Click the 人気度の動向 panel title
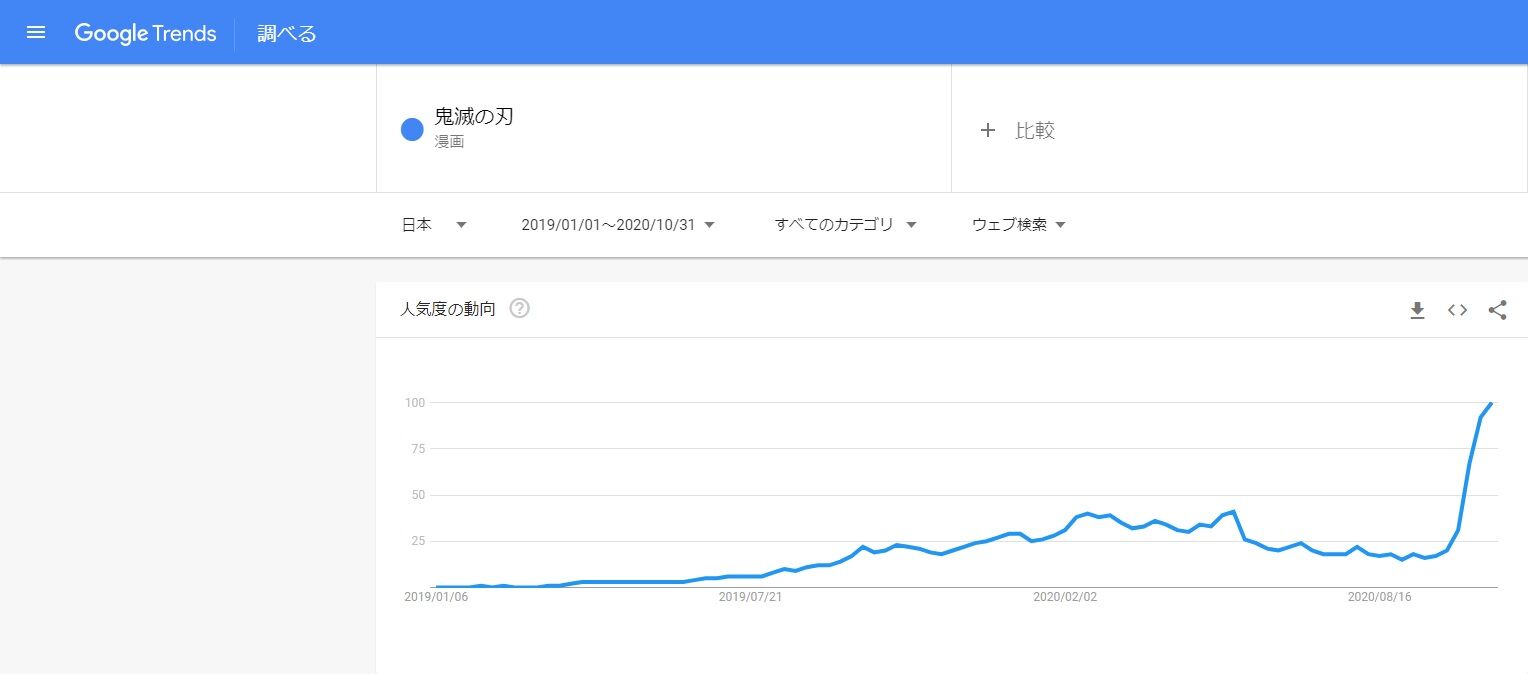 (447, 309)
